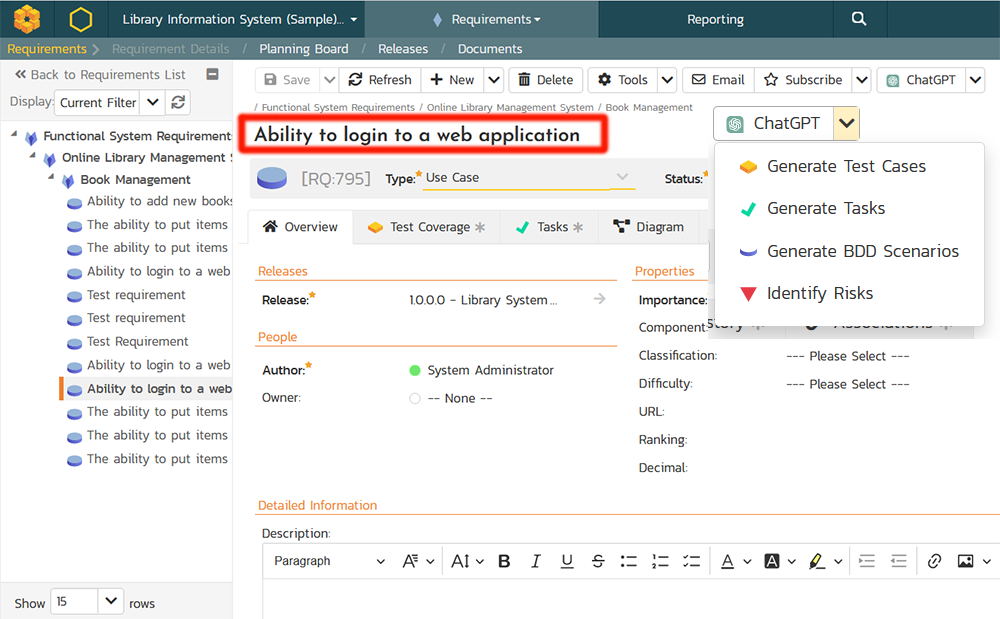Screen dimensions: 1000x619
Task: Select 'Generate BDD Scenarios' from the ChatGPT menu
Action: (862, 251)
